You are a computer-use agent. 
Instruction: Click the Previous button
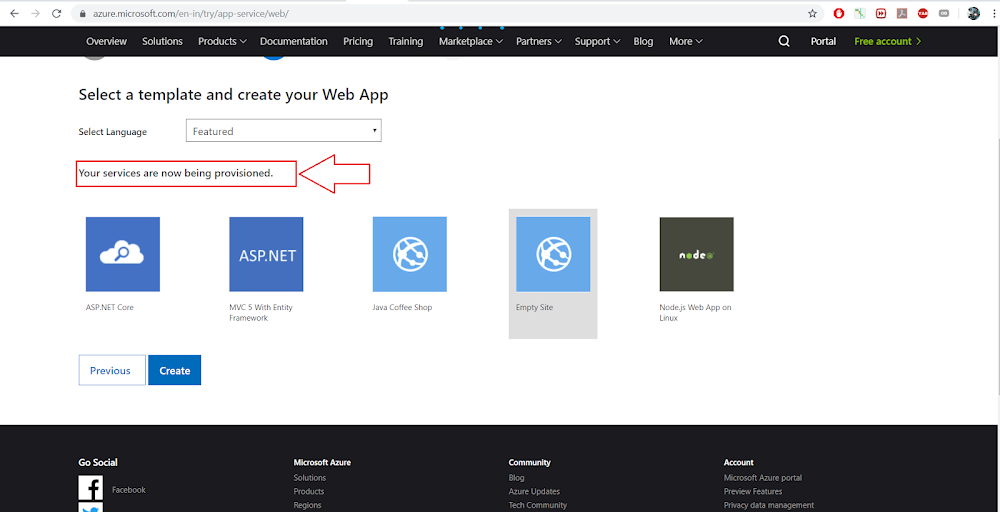pos(110,370)
